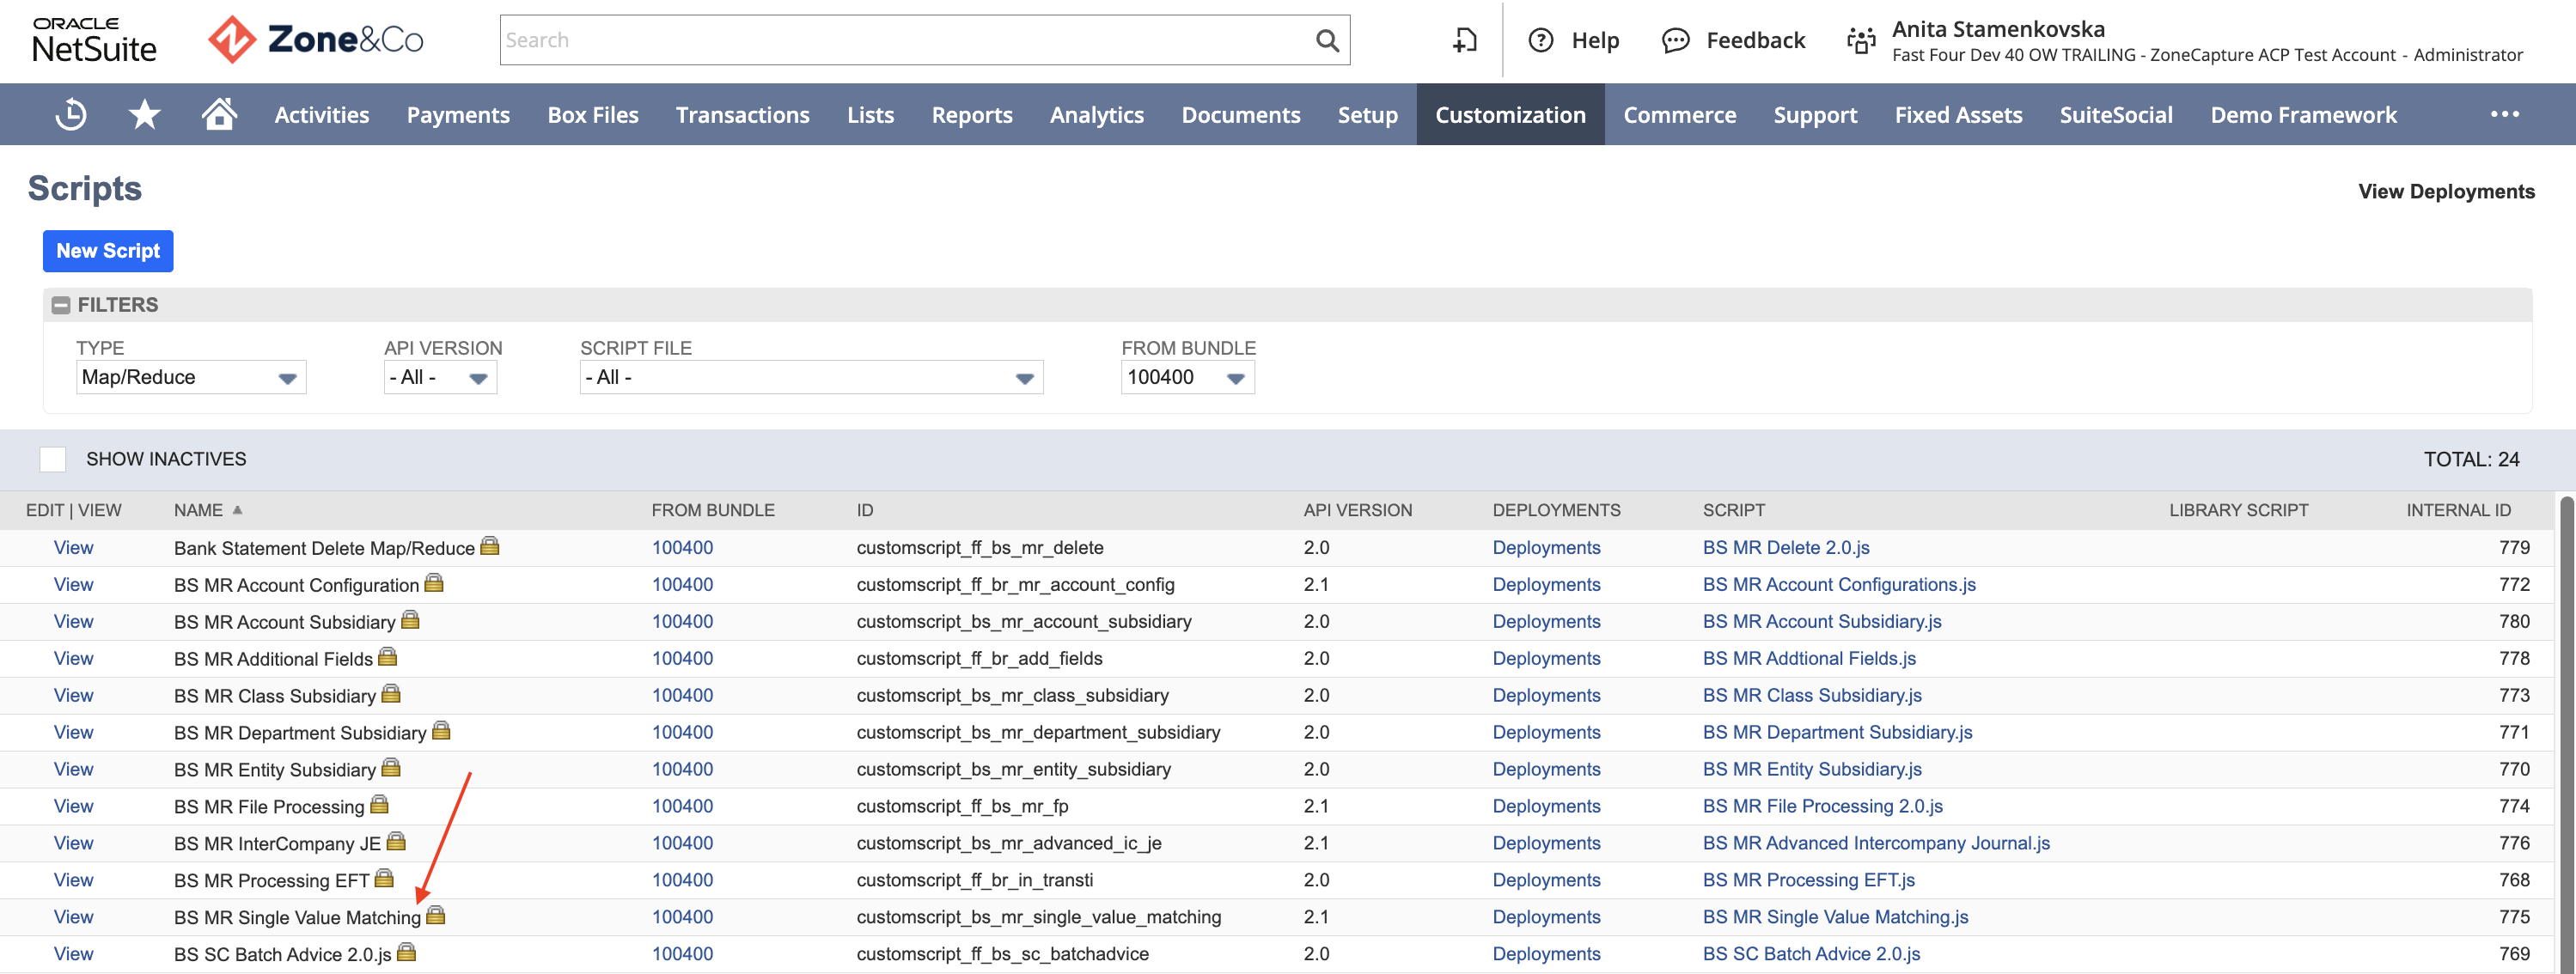Viewport: 2576px width, 974px height.
Task: Click lock icon beside BS MR Department Subsidiary
Action: pyautogui.click(x=441, y=731)
